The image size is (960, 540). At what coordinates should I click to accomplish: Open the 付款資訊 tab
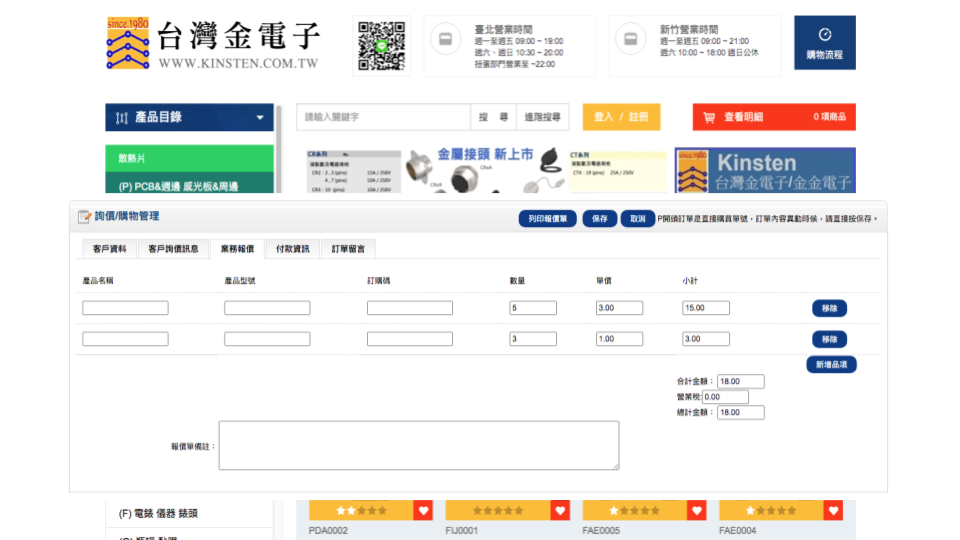292,249
